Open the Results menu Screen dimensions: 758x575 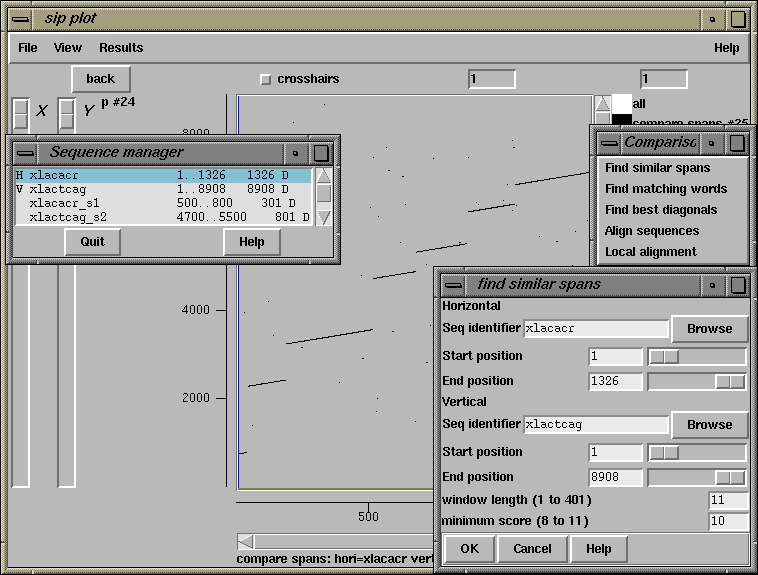click(x=121, y=48)
